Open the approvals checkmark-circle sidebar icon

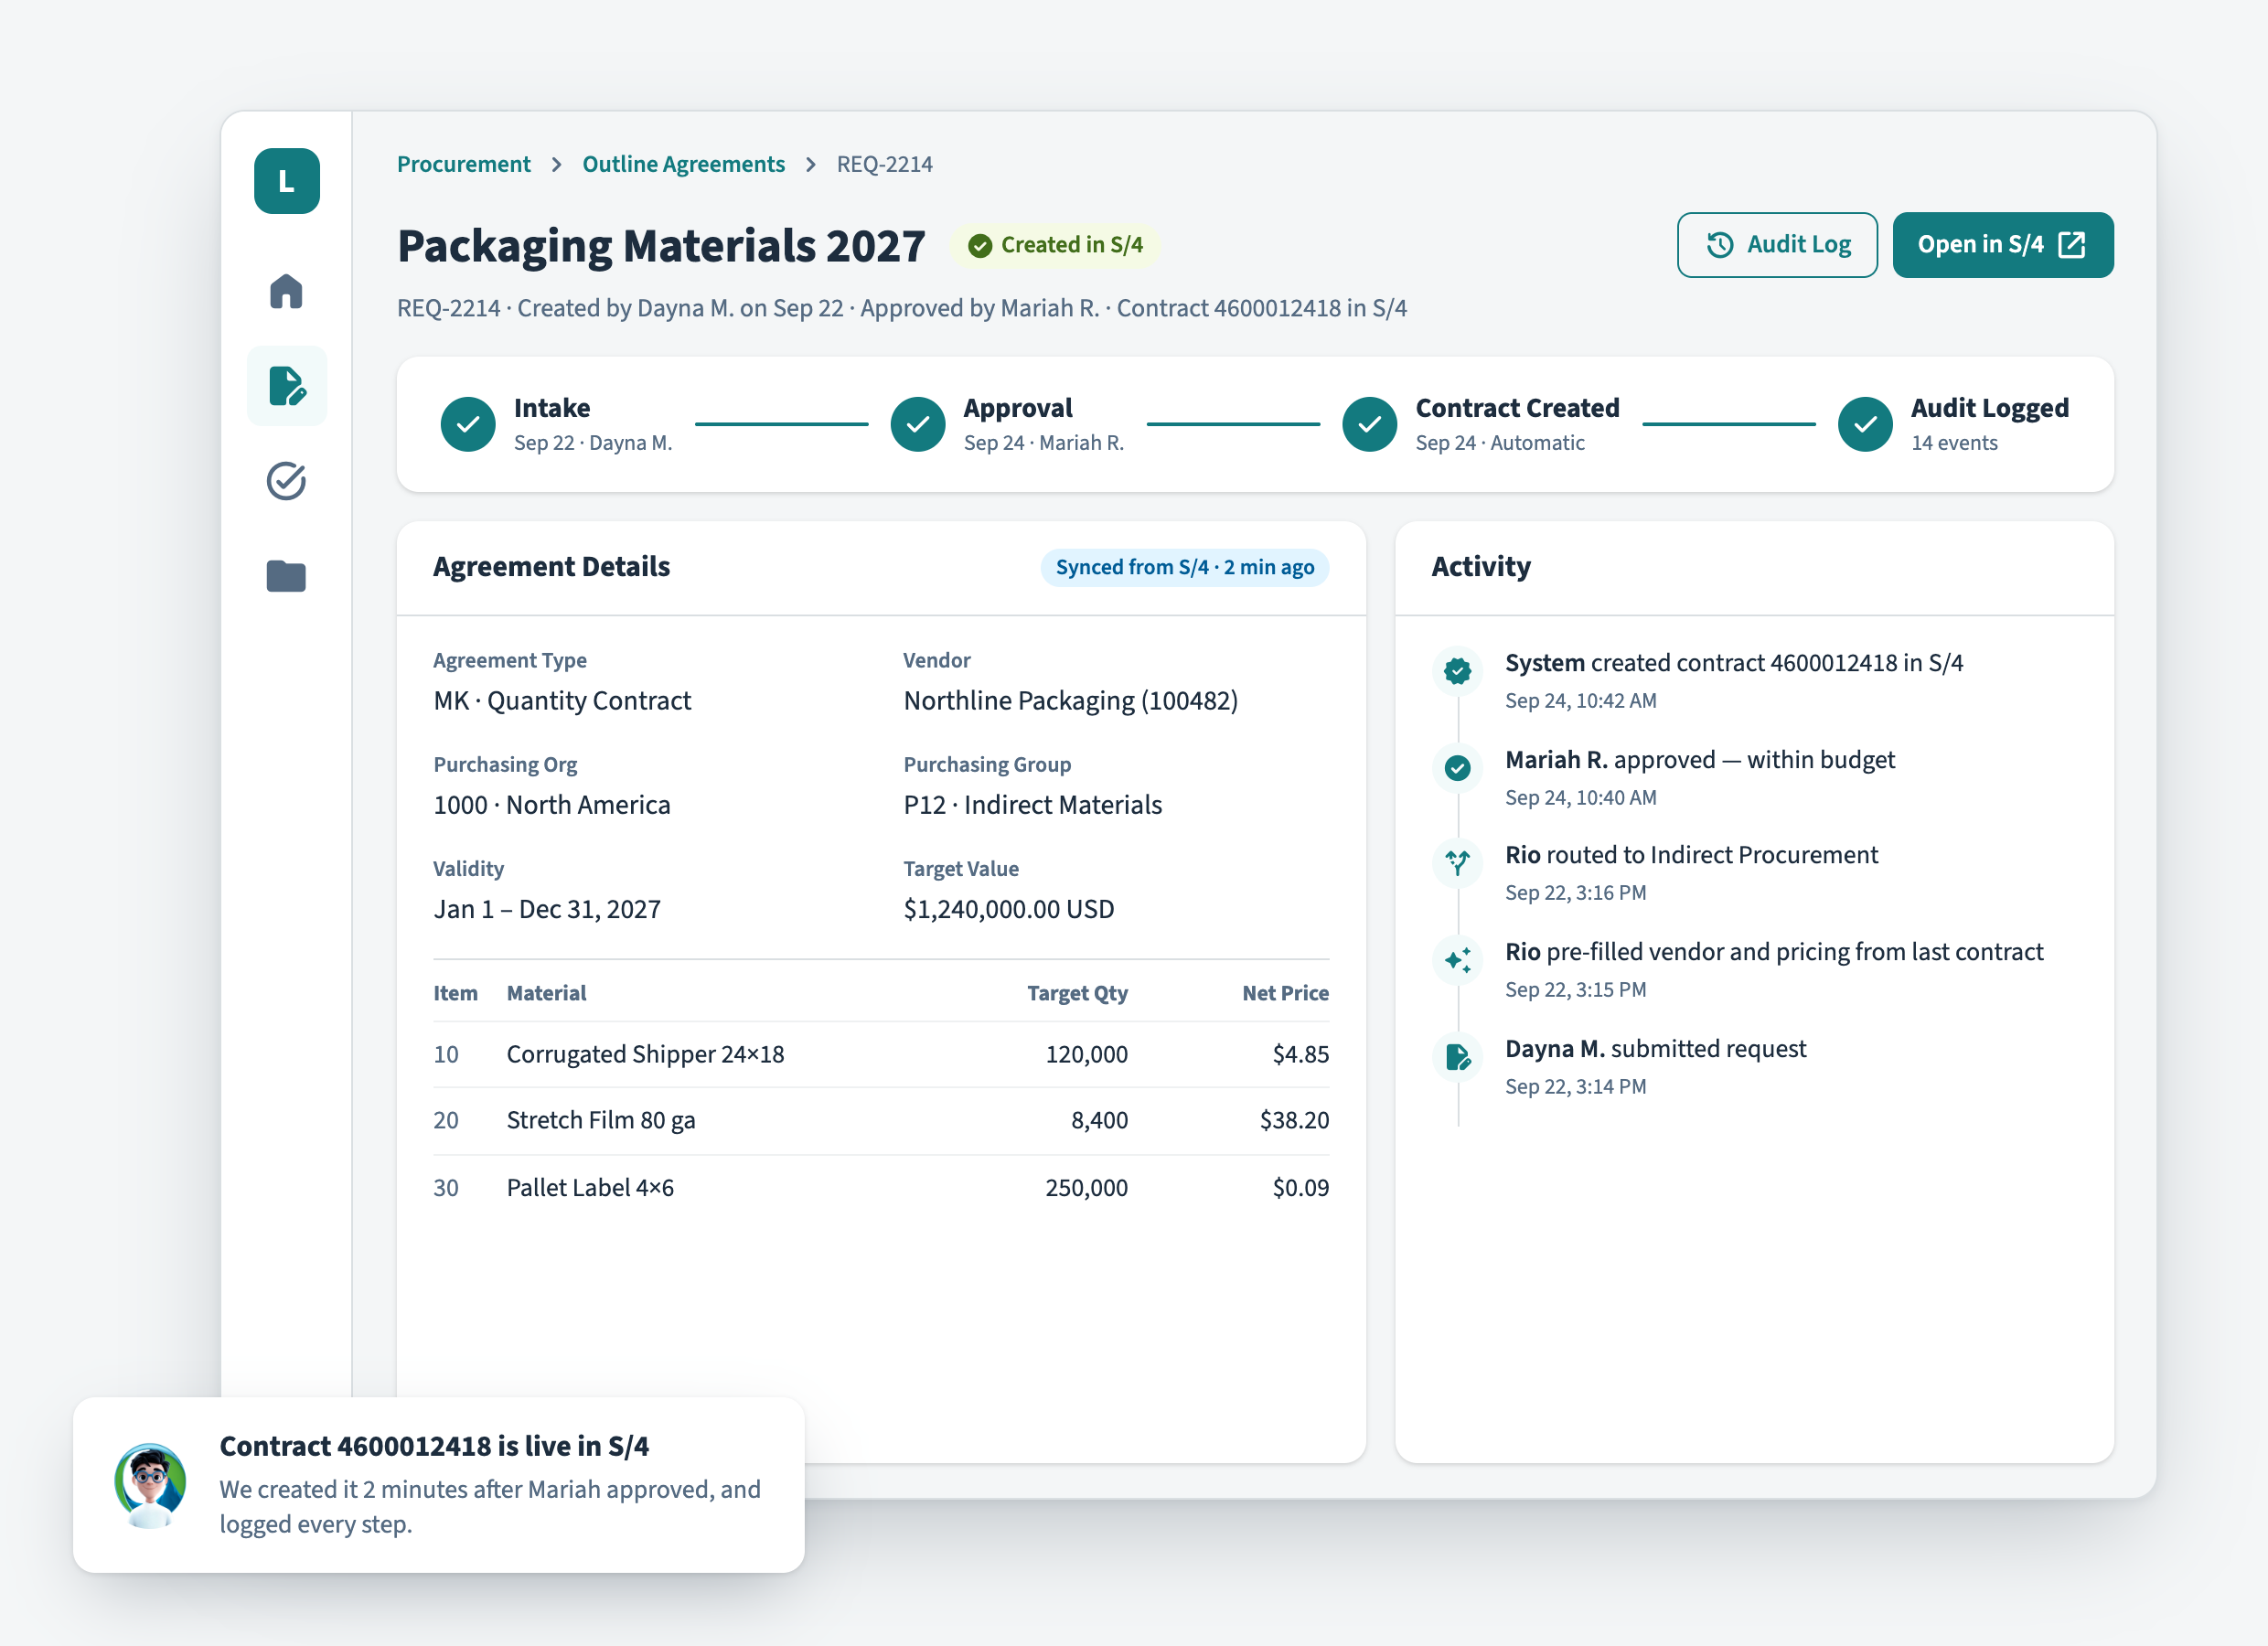pyautogui.click(x=286, y=481)
